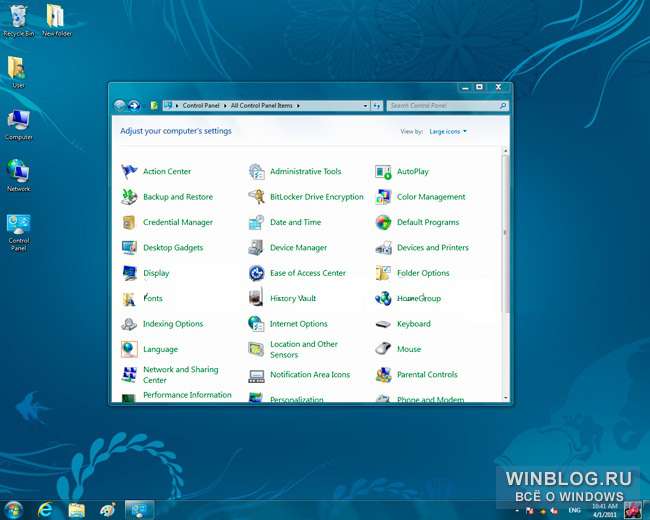The image size is (650, 520).
Task: Open the Devices and Printers icon
Action: (383, 248)
